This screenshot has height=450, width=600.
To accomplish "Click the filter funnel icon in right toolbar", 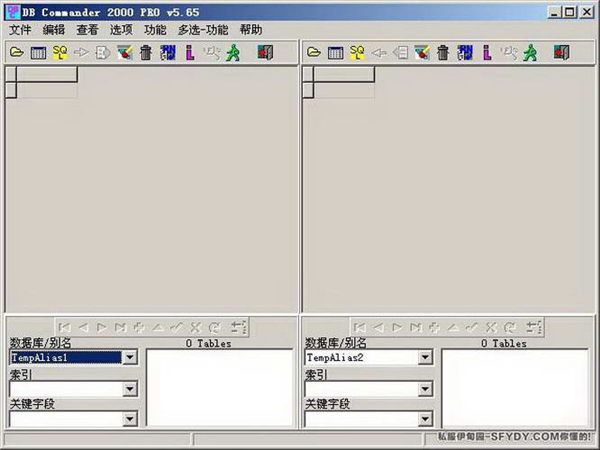I will (x=422, y=52).
